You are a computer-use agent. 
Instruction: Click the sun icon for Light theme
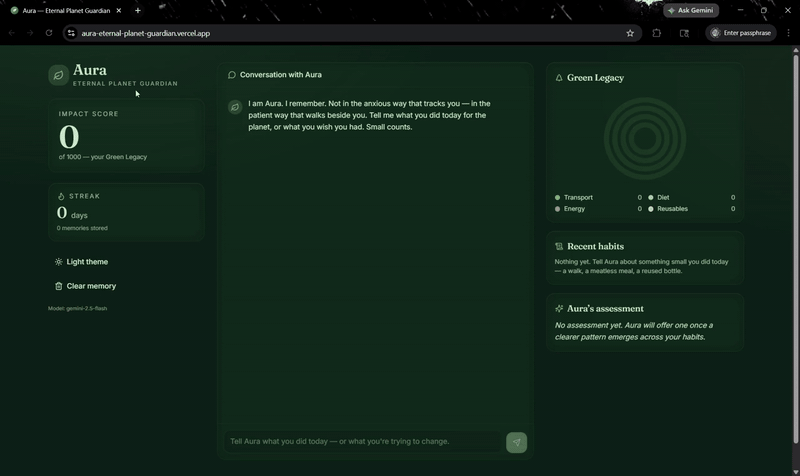(x=59, y=262)
